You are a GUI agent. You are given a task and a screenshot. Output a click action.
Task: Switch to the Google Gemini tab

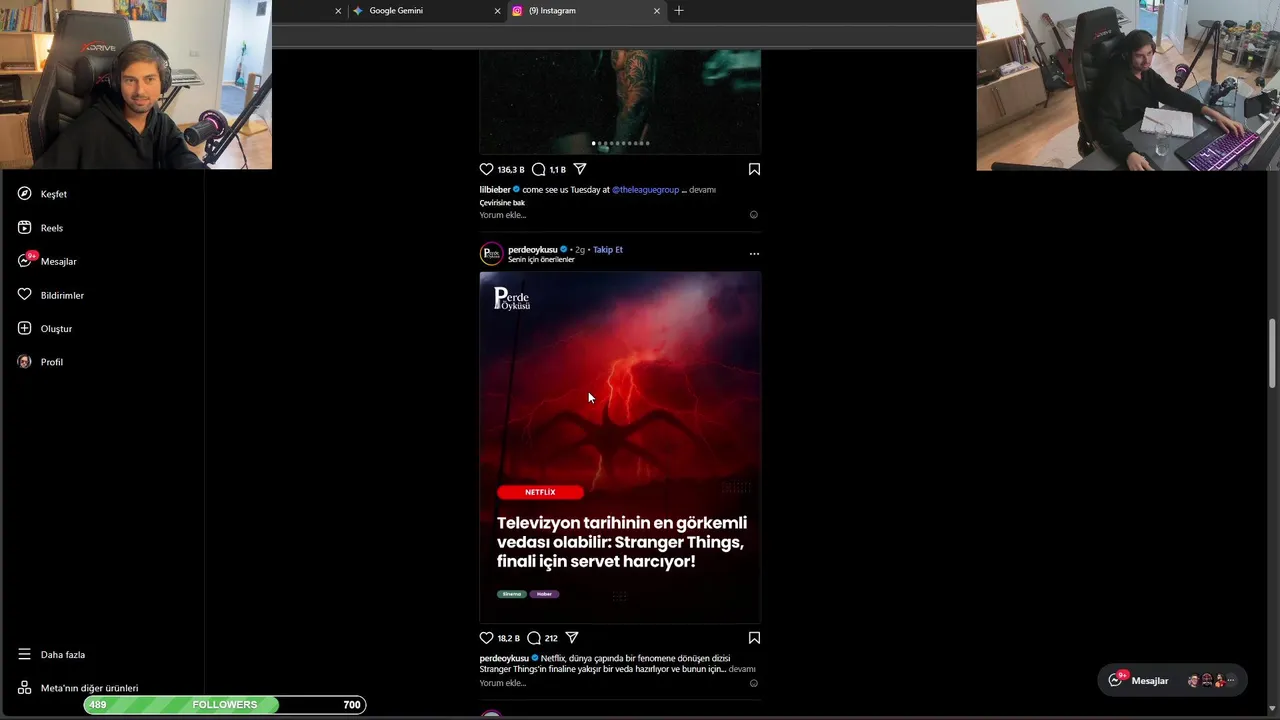426,11
